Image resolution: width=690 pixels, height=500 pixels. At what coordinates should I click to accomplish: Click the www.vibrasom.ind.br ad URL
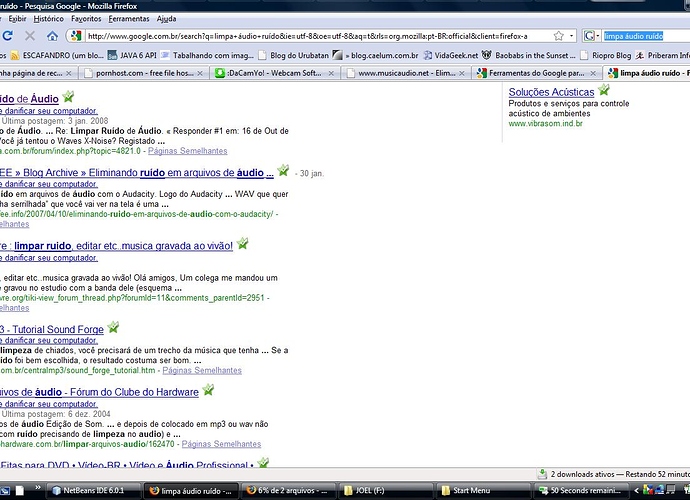(545, 124)
